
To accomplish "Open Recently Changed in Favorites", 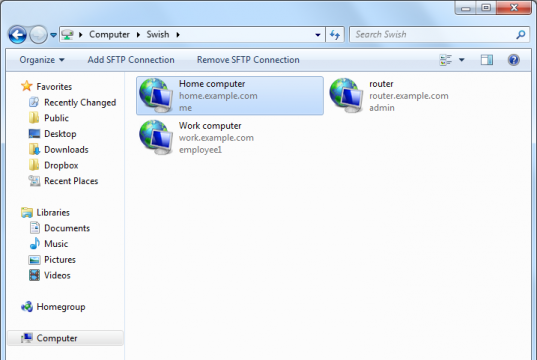I will click(x=80, y=102).
